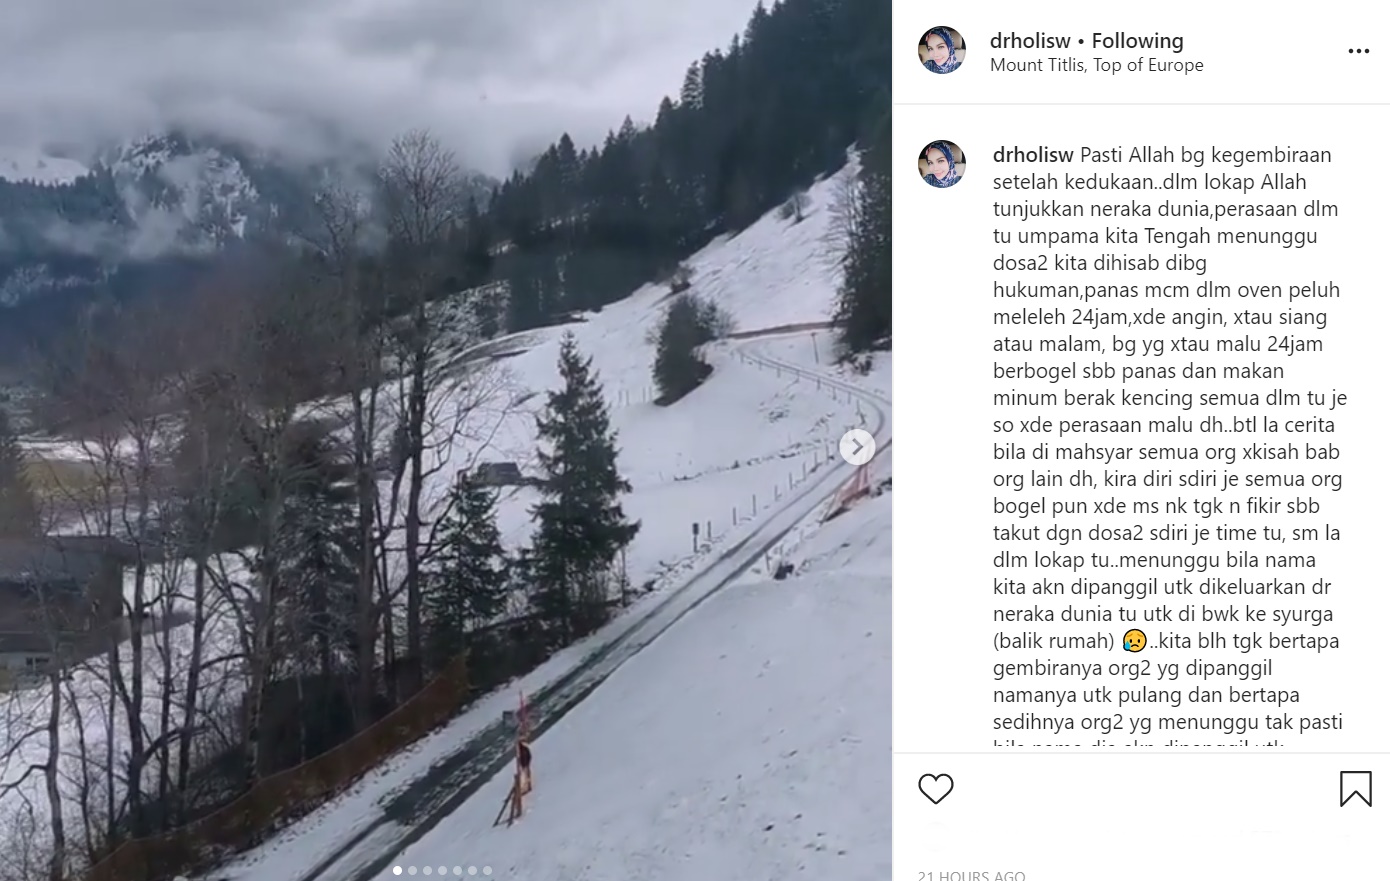The width and height of the screenshot is (1390, 881).
Task: Save the post using the bookmark icon
Action: pyautogui.click(x=1355, y=789)
